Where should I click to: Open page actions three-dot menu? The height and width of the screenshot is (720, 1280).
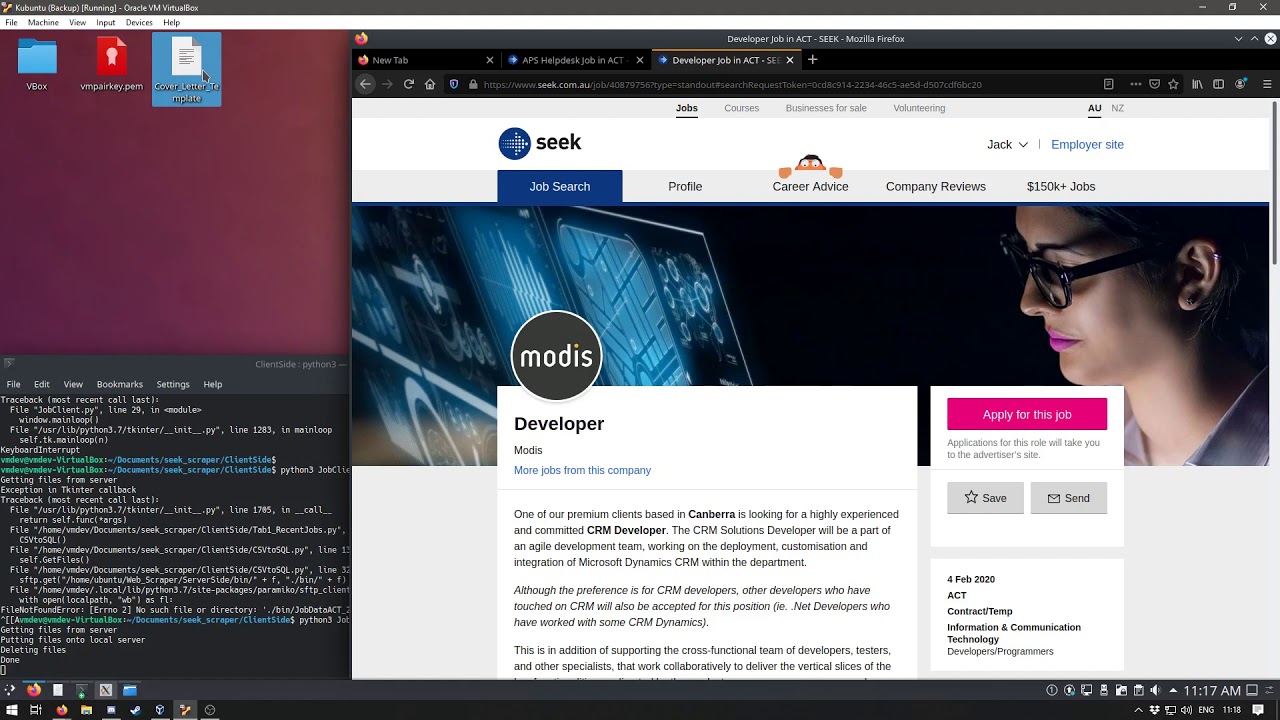[1136, 85]
